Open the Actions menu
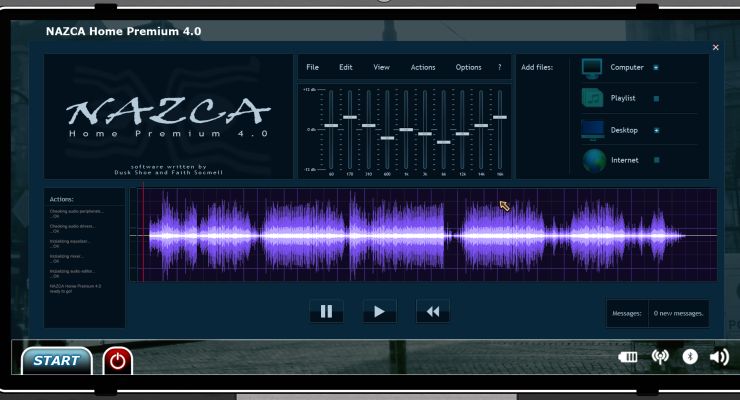 coord(423,67)
